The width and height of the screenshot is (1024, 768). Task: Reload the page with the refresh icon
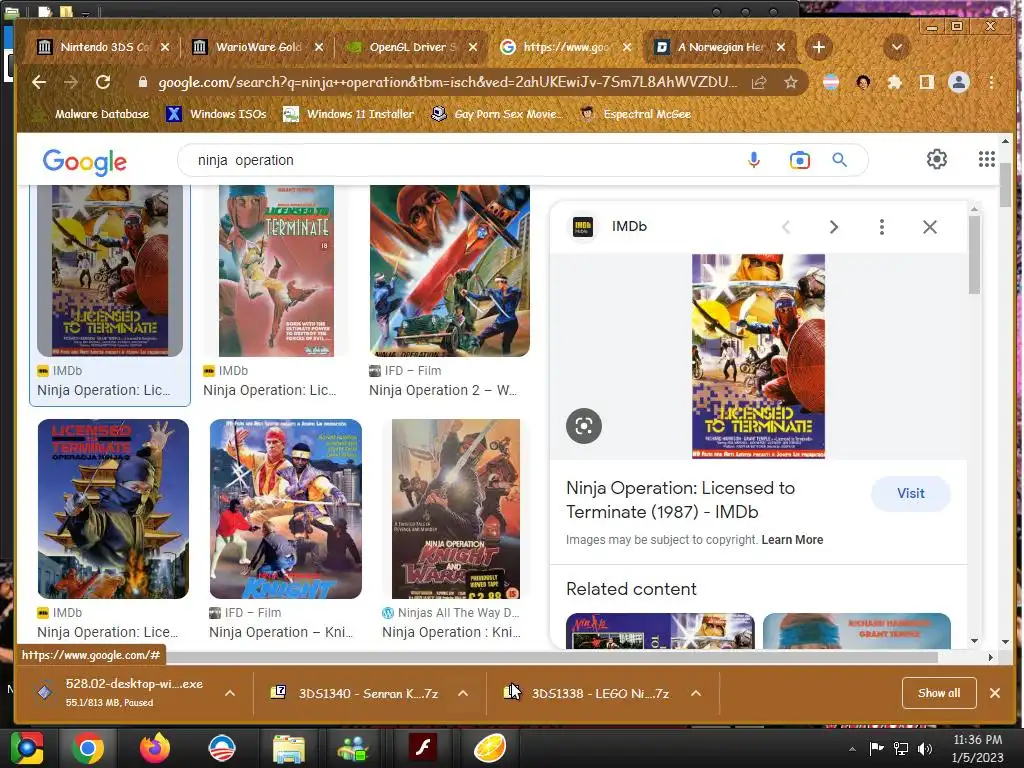coord(103,82)
